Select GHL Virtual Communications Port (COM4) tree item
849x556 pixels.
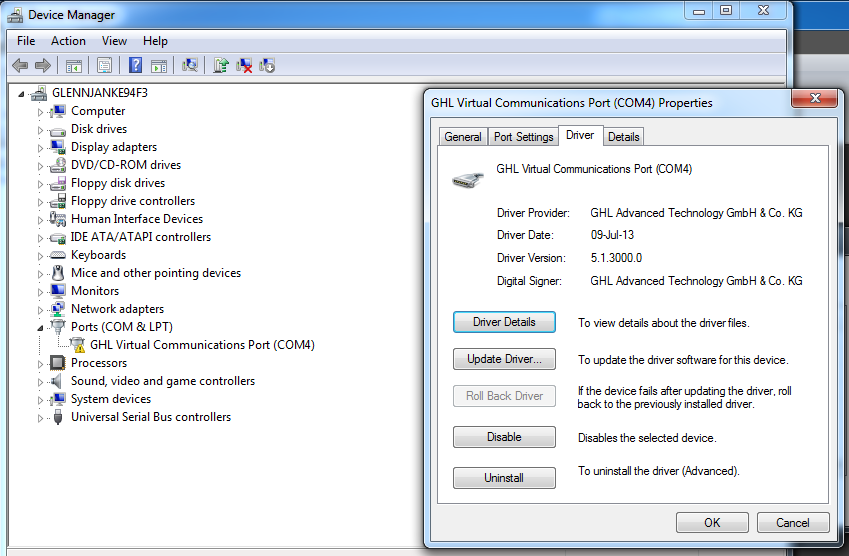(202, 345)
